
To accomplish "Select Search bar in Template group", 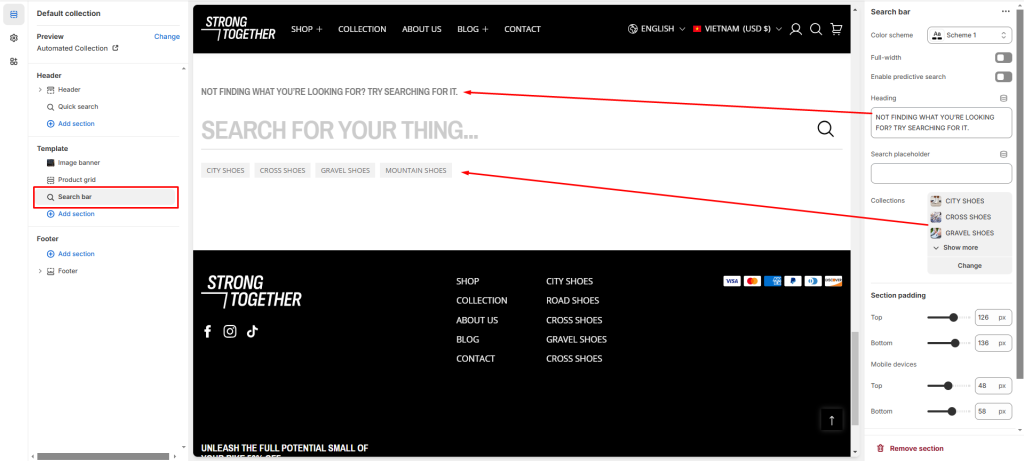I will coord(106,197).
